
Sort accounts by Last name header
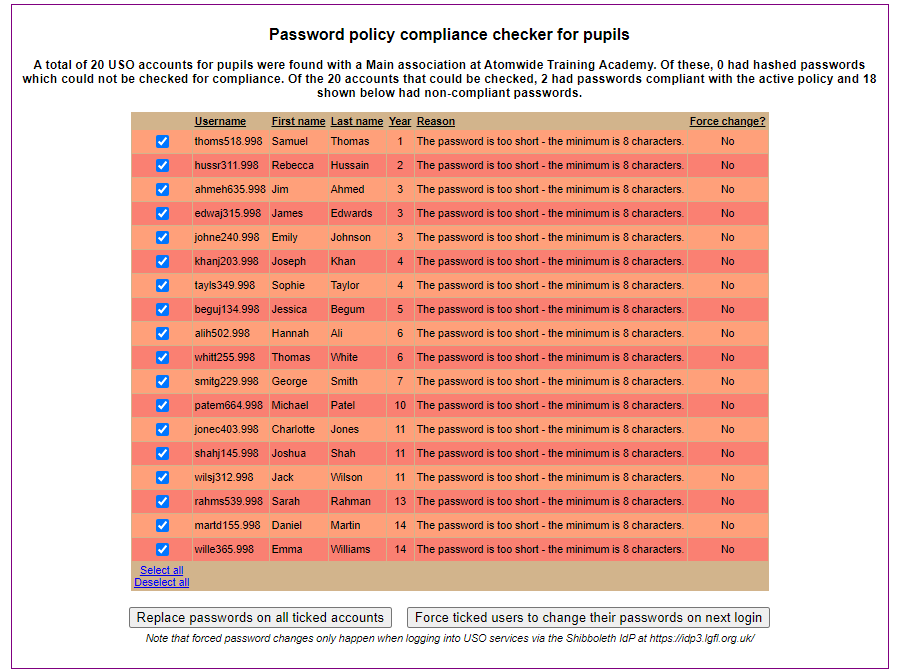tap(356, 121)
